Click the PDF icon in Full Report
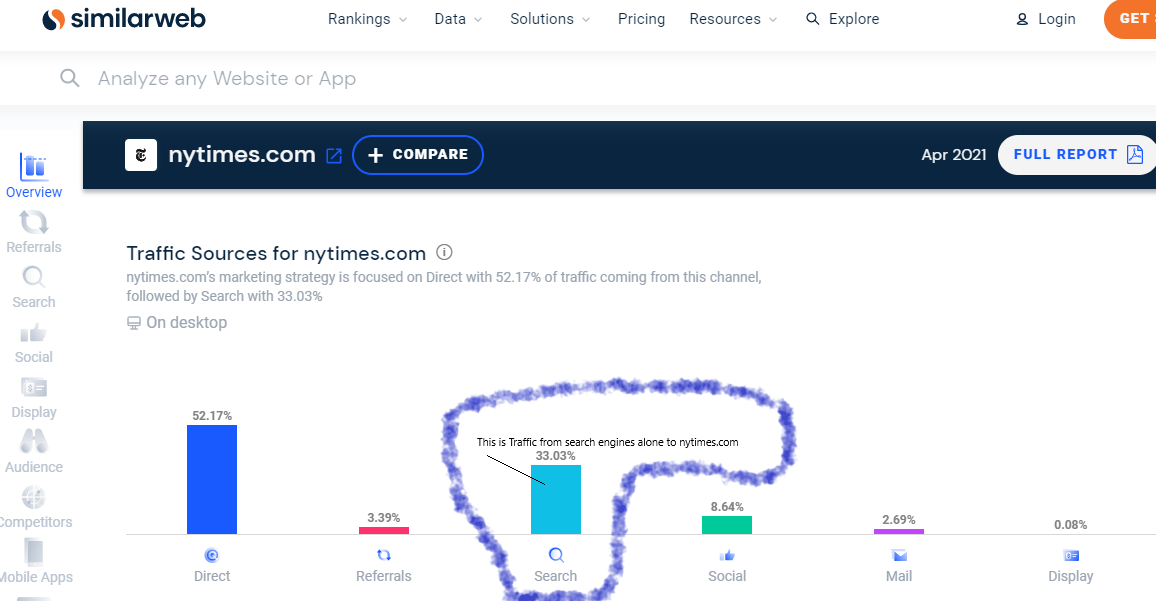 coord(1135,154)
